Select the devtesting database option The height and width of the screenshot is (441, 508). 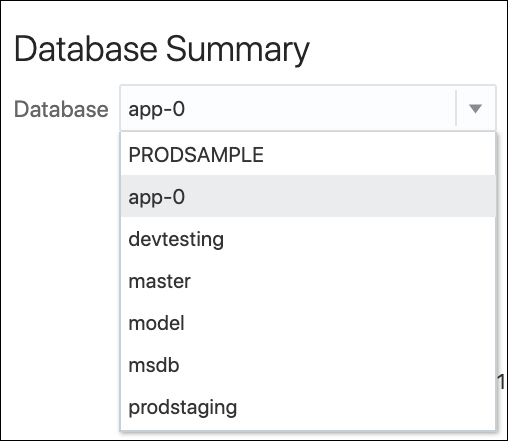pyautogui.click(x=308, y=239)
